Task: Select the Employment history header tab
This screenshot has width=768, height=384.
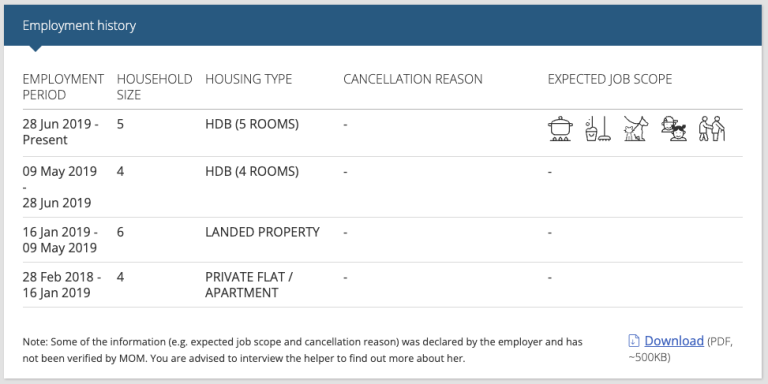Action: (x=79, y=25)
